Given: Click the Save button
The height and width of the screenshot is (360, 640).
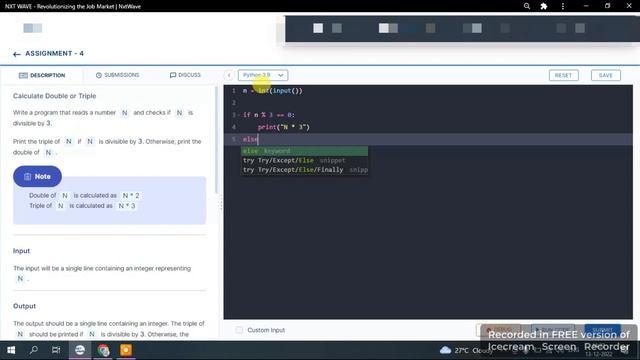Looking at the screenshot, I should [x=606, y=75].
